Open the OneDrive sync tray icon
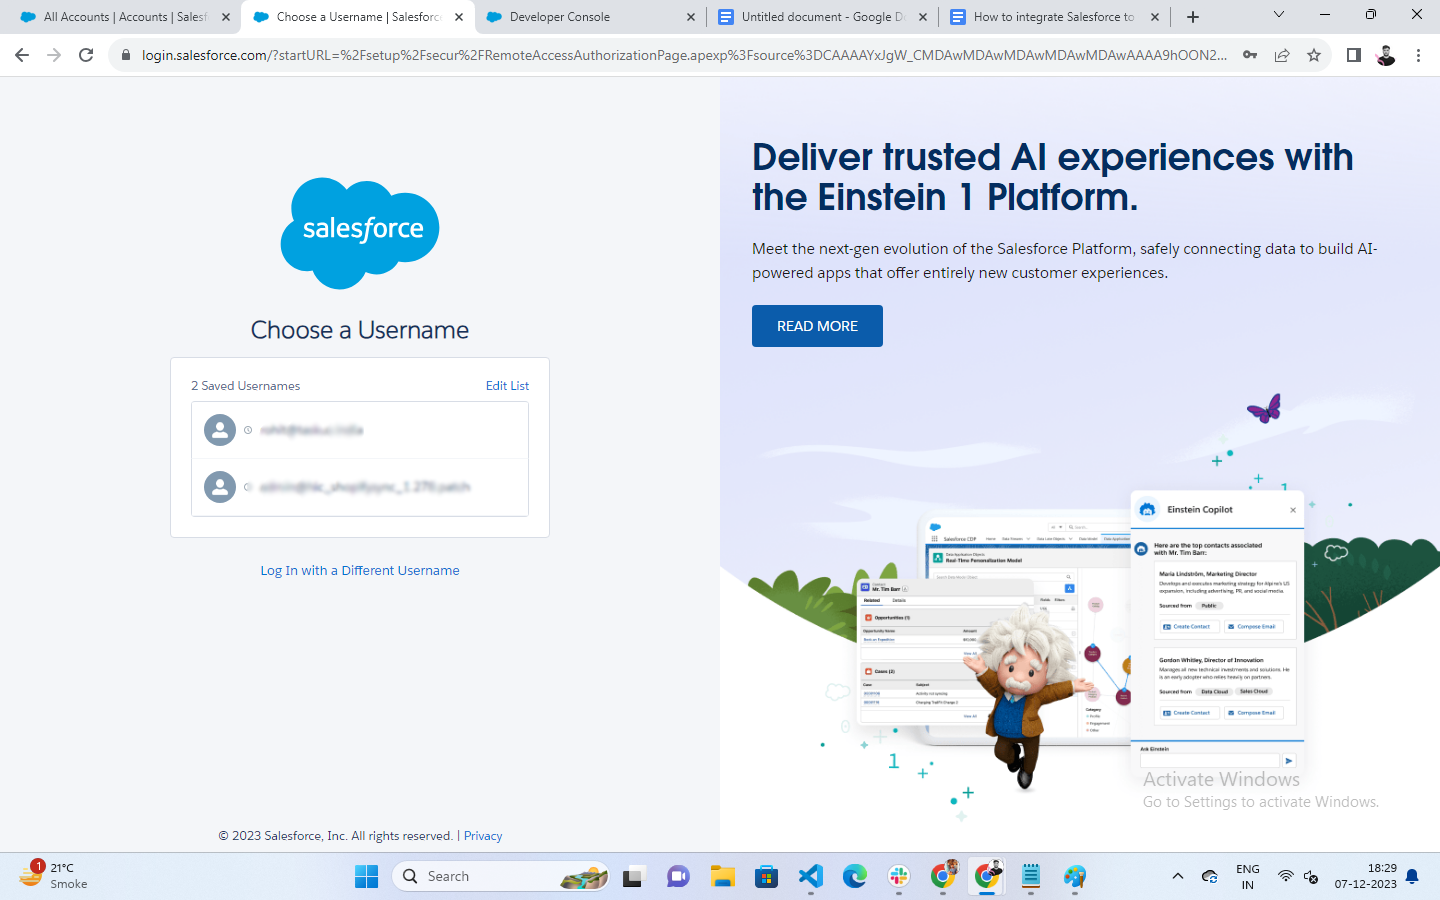 tap(1209, 877)
